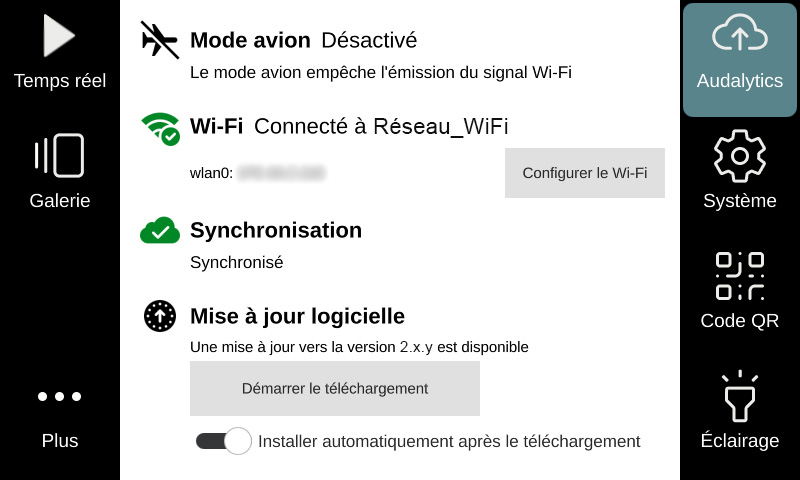The height and width of the screenshot is (480, 800).
Task: Toggle automatic install after download switch
Action: pyautogui.click(x=223, y=441)
